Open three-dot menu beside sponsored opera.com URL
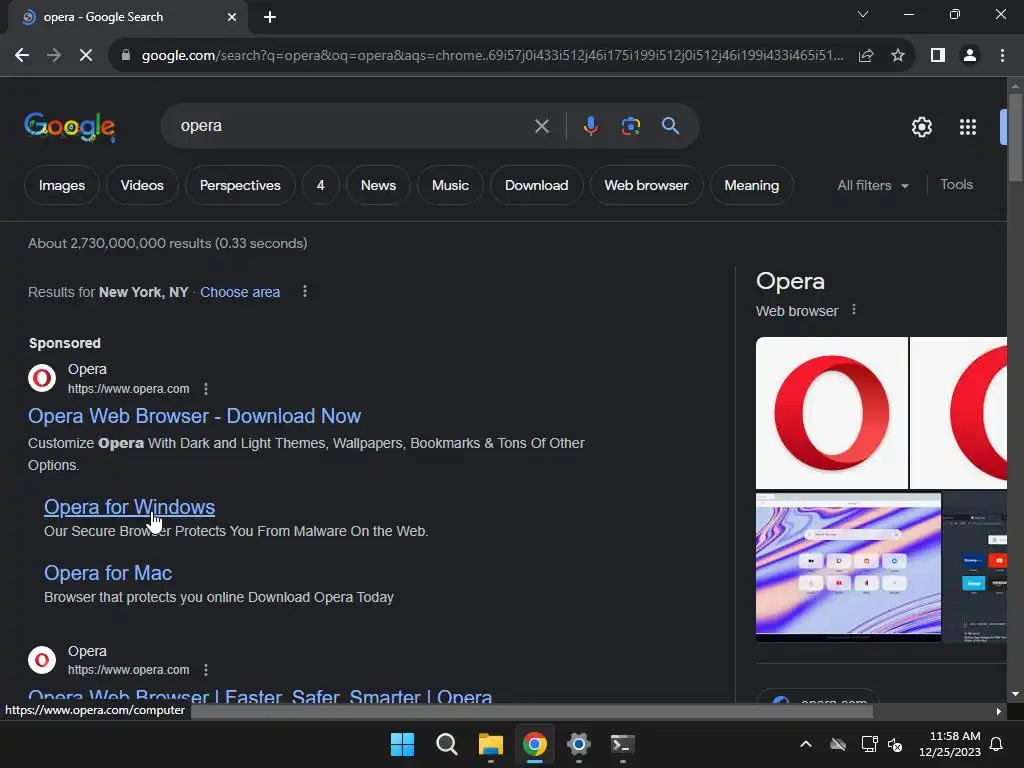 [206, 389]
